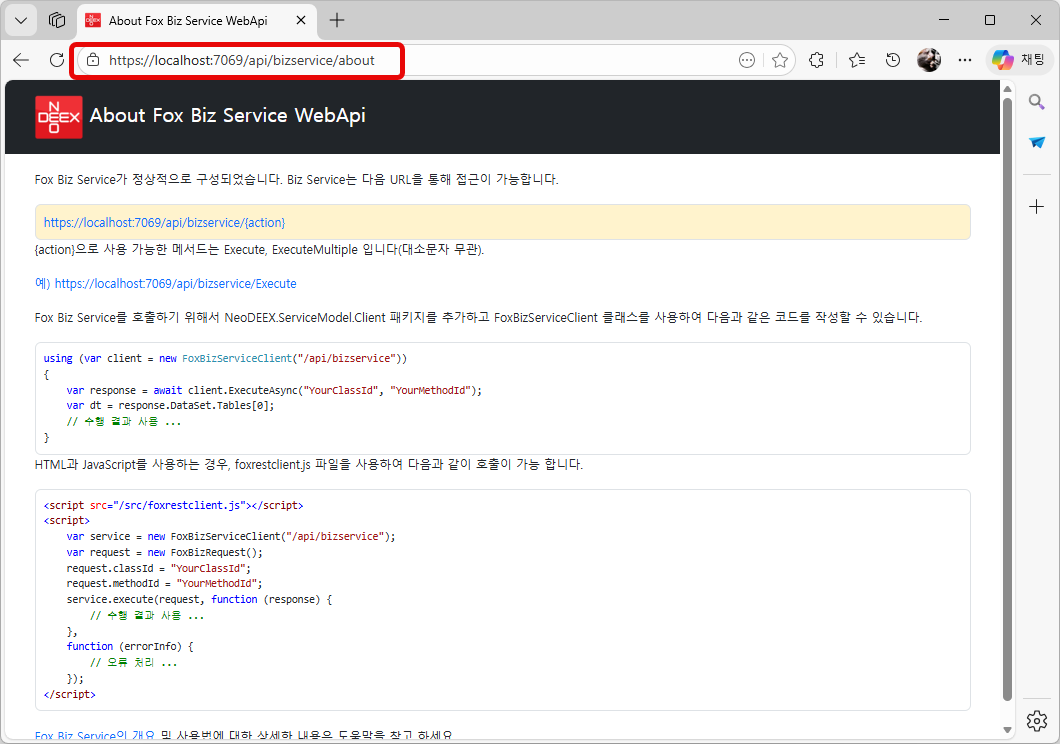
Task: Click the scrollbar up arrow
Action: click(x=1007, y=89)
